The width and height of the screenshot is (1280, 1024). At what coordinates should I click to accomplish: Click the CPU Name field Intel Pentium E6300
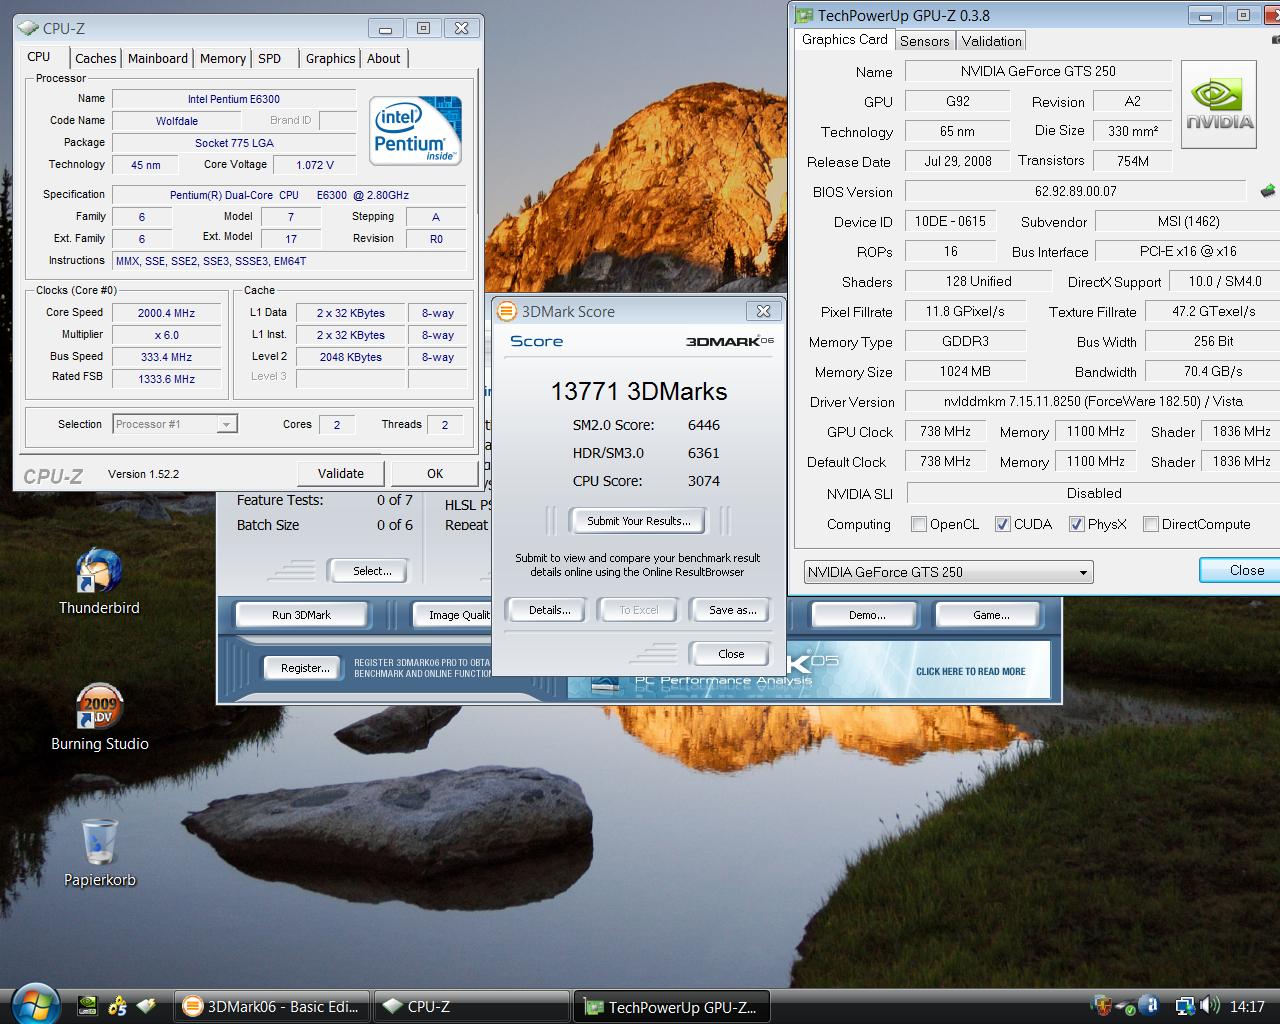click(234, 99)
